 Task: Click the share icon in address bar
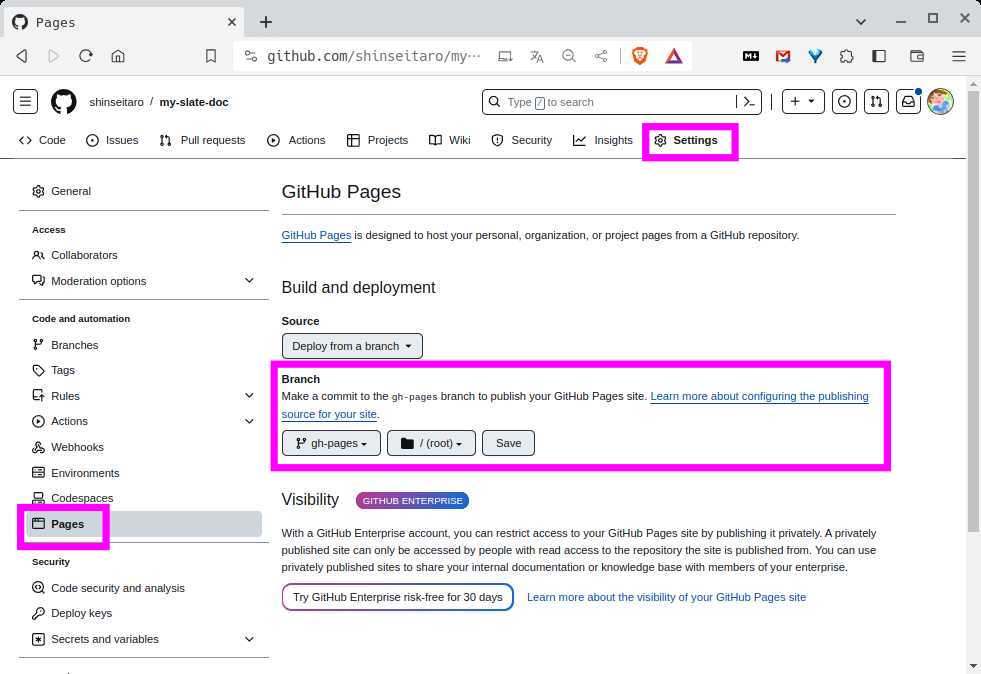(601, 56)
